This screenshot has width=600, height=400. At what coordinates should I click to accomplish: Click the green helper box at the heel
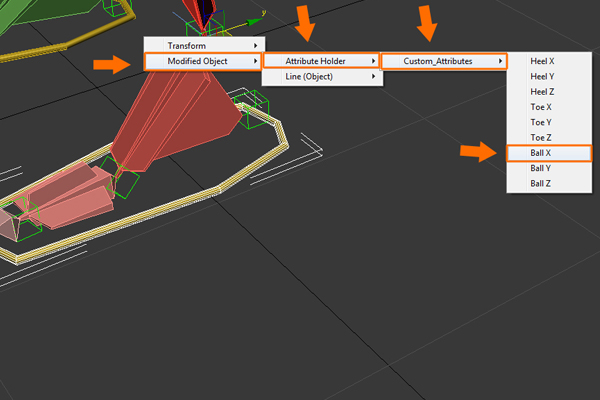[x=252, y=108]
